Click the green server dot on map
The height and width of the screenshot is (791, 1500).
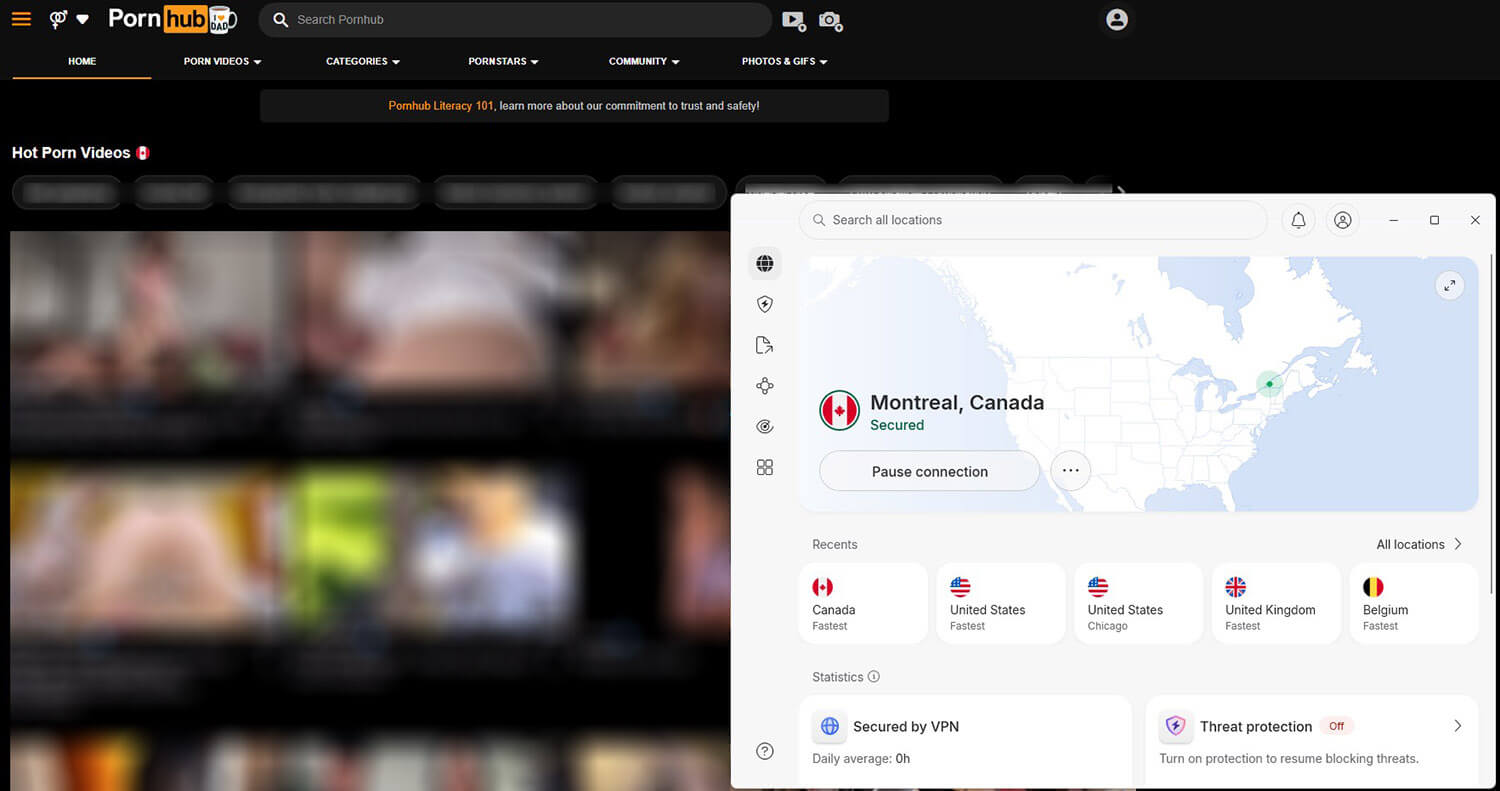coord(1269,384)
